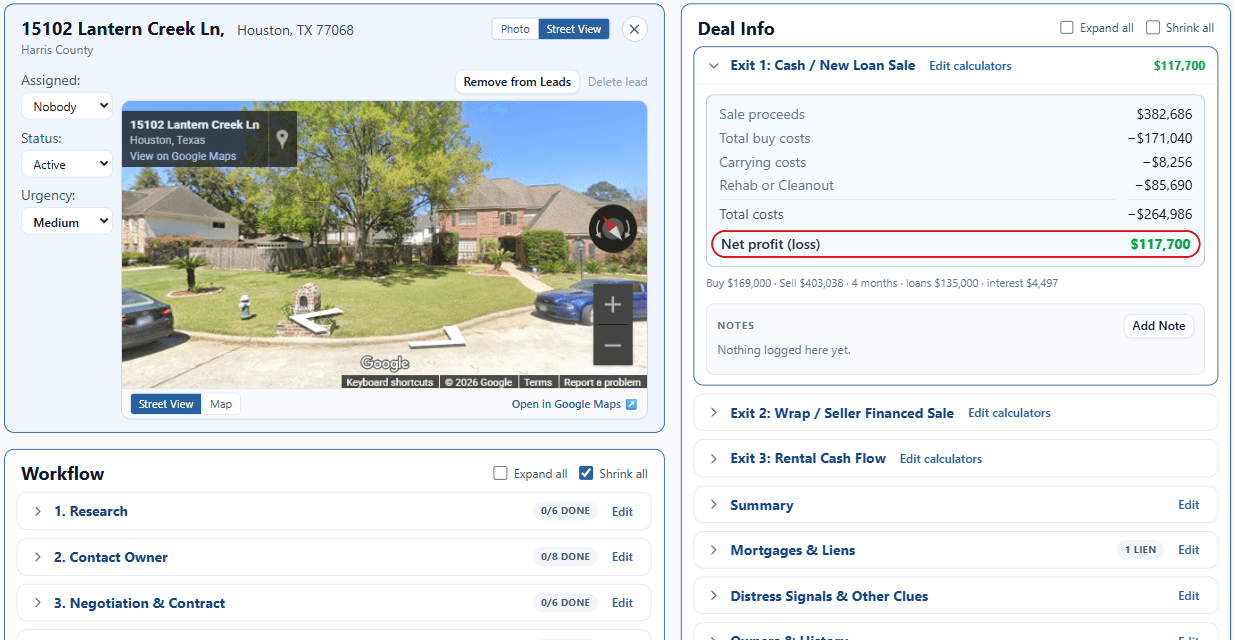Viewport: 1235px width, 640px height.
Task: Enable Workflow Expand all checkbox
Action: tap(500, 474)
